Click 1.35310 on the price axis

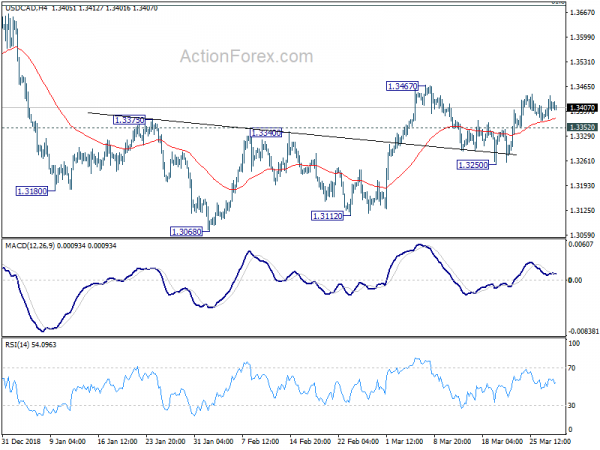[582, 62]
